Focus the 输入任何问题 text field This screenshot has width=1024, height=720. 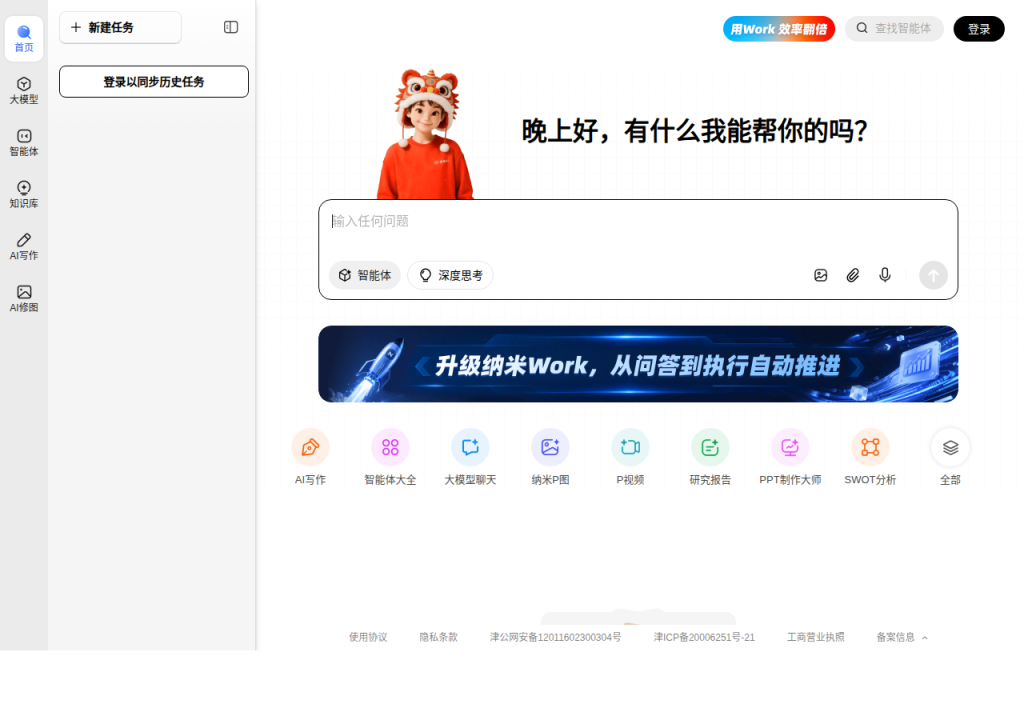point(638,229)
